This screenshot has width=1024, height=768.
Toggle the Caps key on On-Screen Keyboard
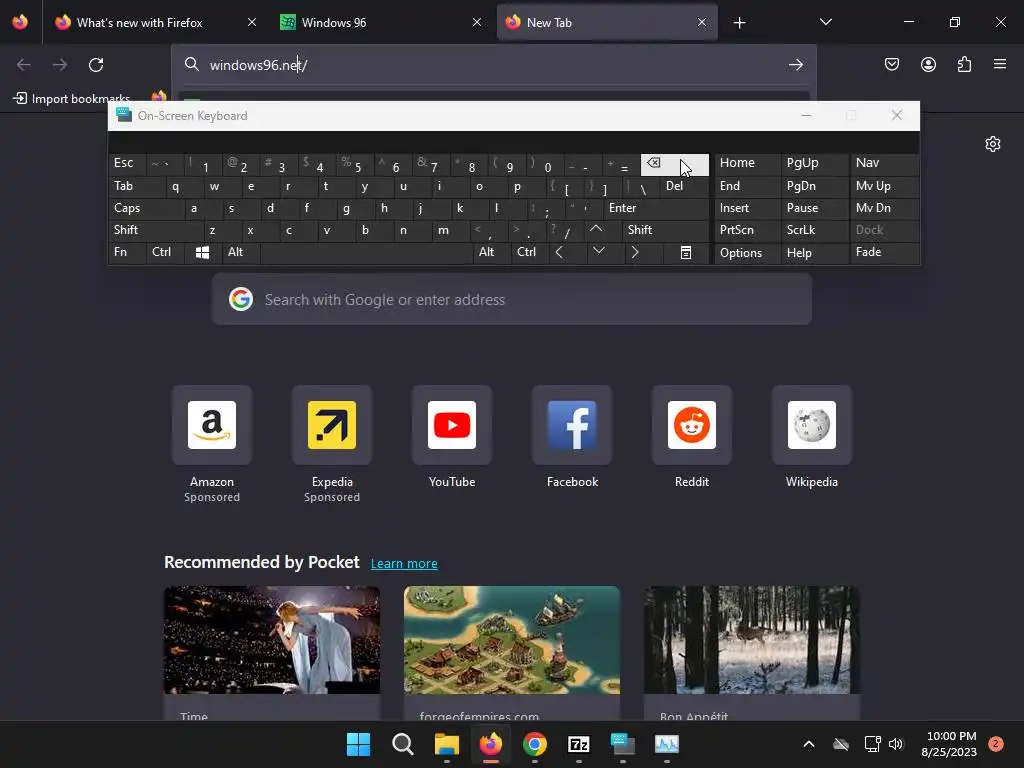coord(146,208)
